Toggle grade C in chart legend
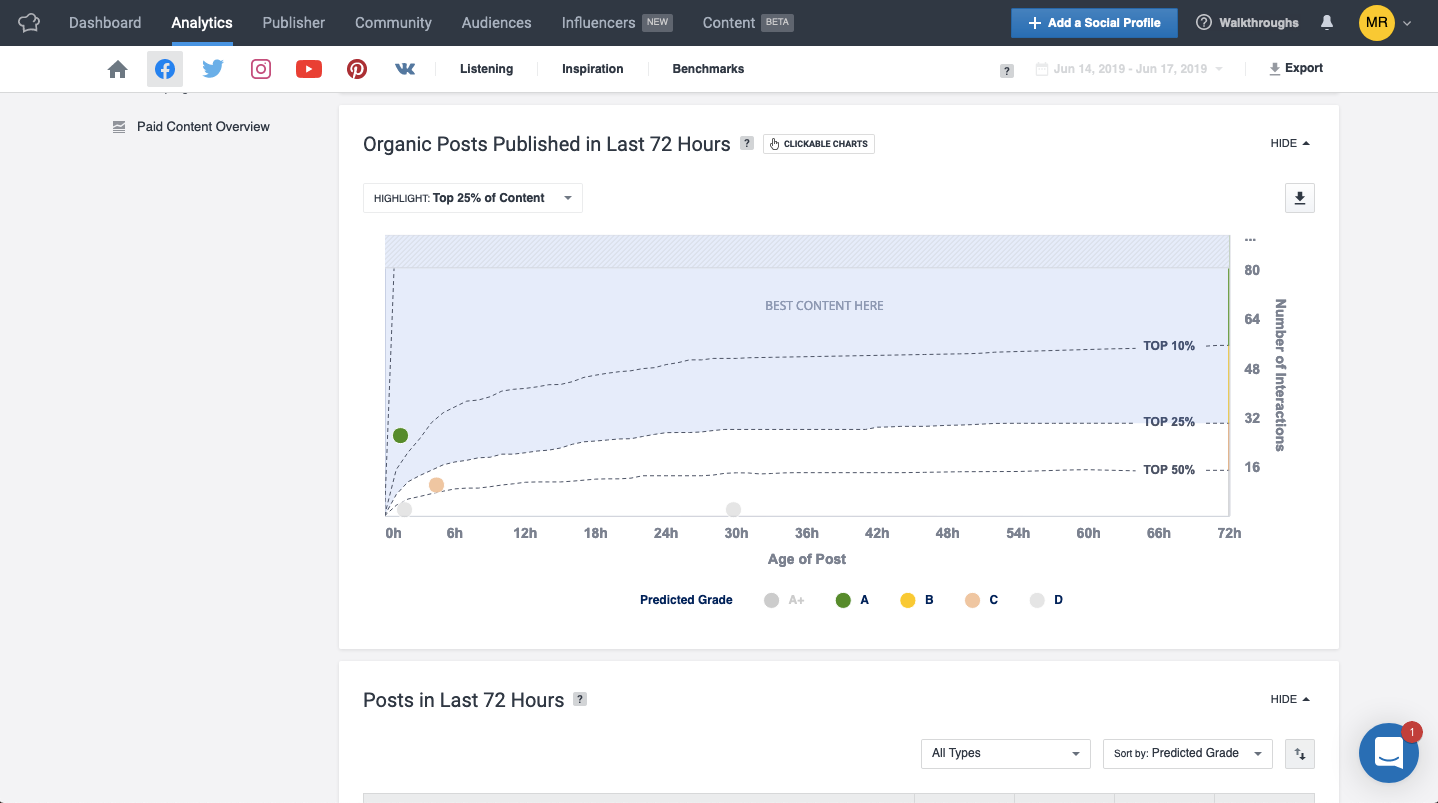Screen dimensions: 1438x803 point(981,600)
